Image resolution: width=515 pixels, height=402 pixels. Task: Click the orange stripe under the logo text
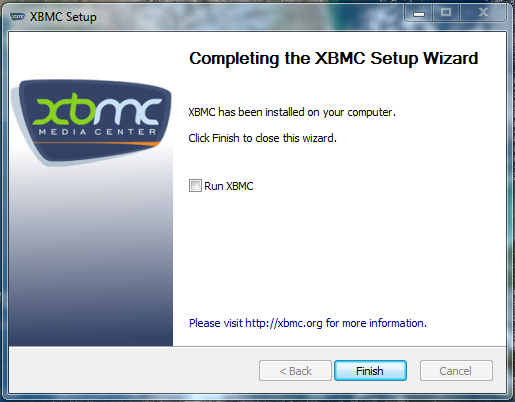[x=97, y=143]
